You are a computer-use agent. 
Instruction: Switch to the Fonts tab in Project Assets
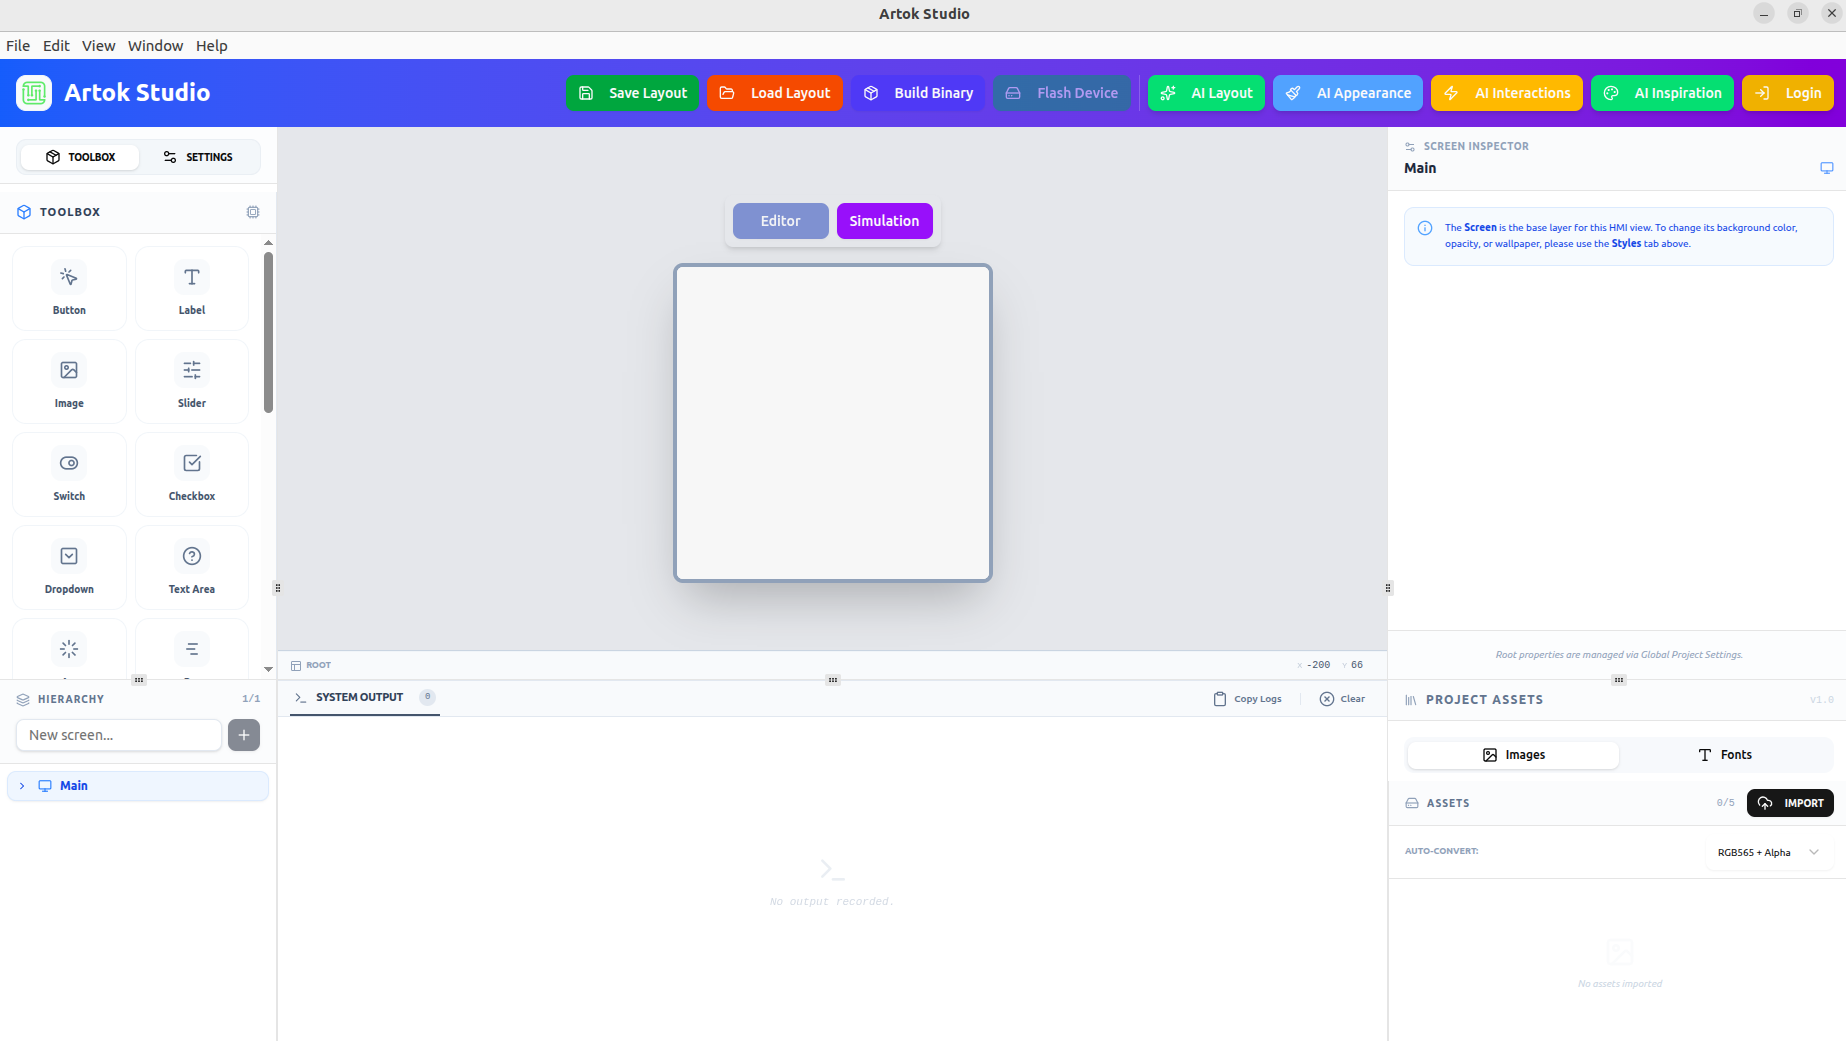click(1725, 754)
